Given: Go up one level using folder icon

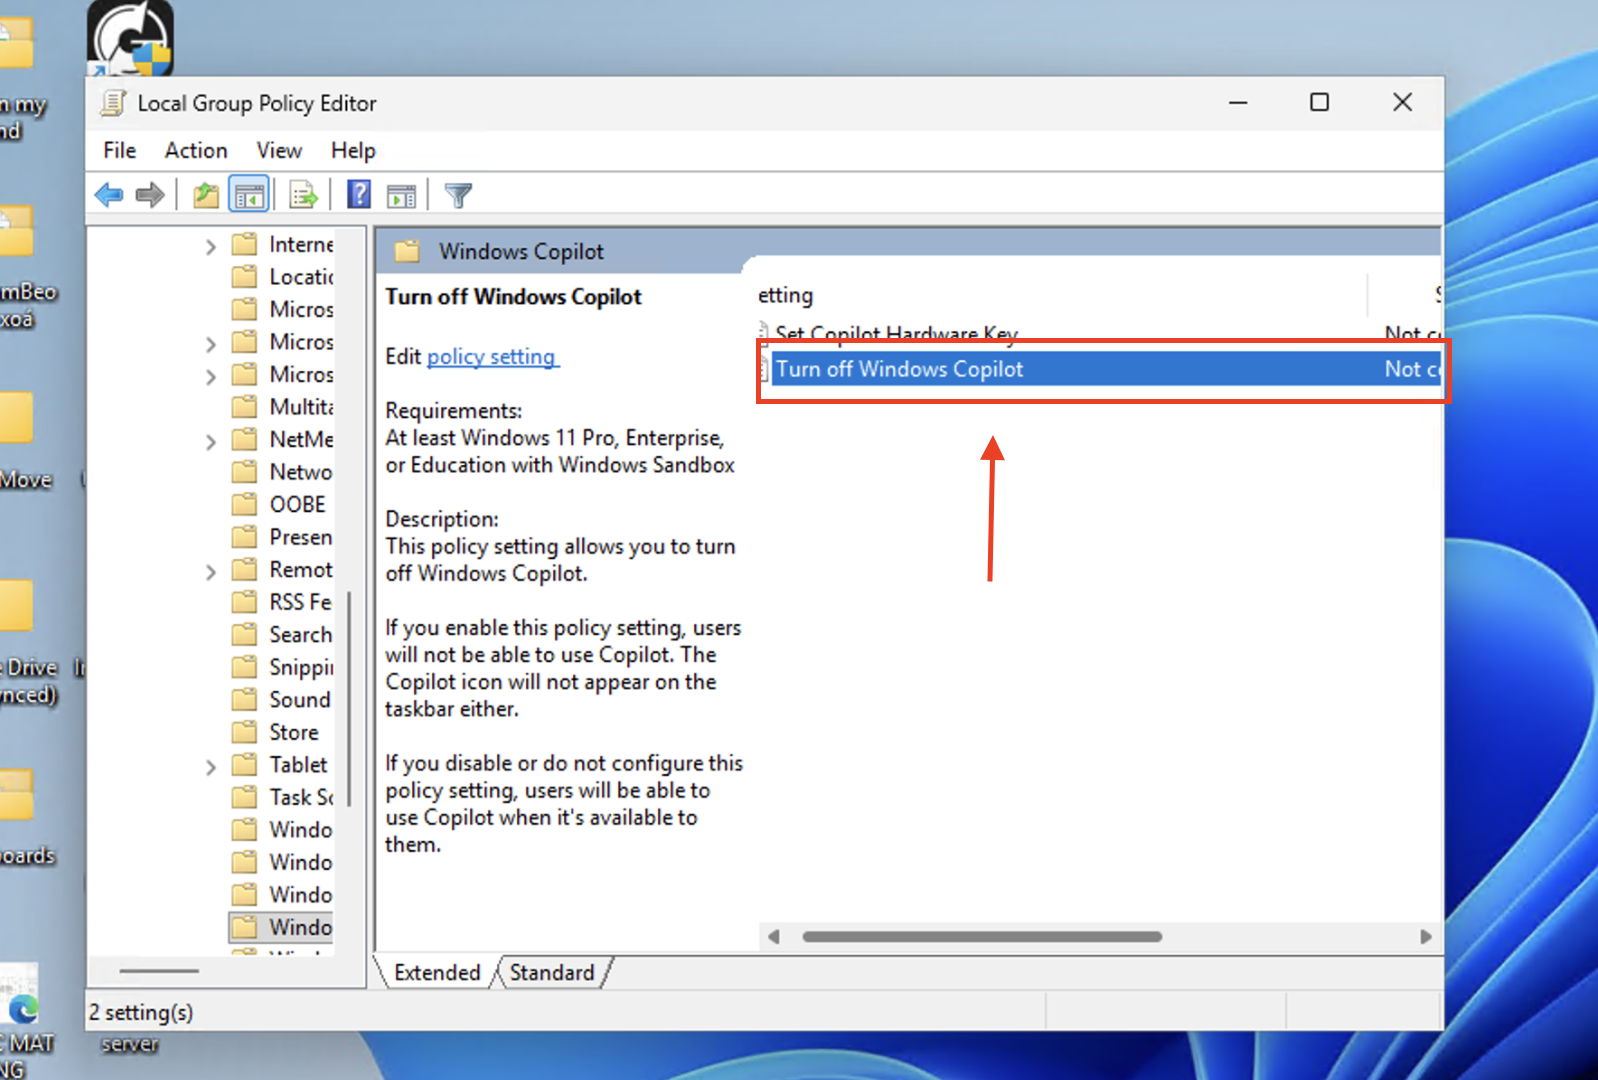Looking at the screenshot, I should [206, 195].
